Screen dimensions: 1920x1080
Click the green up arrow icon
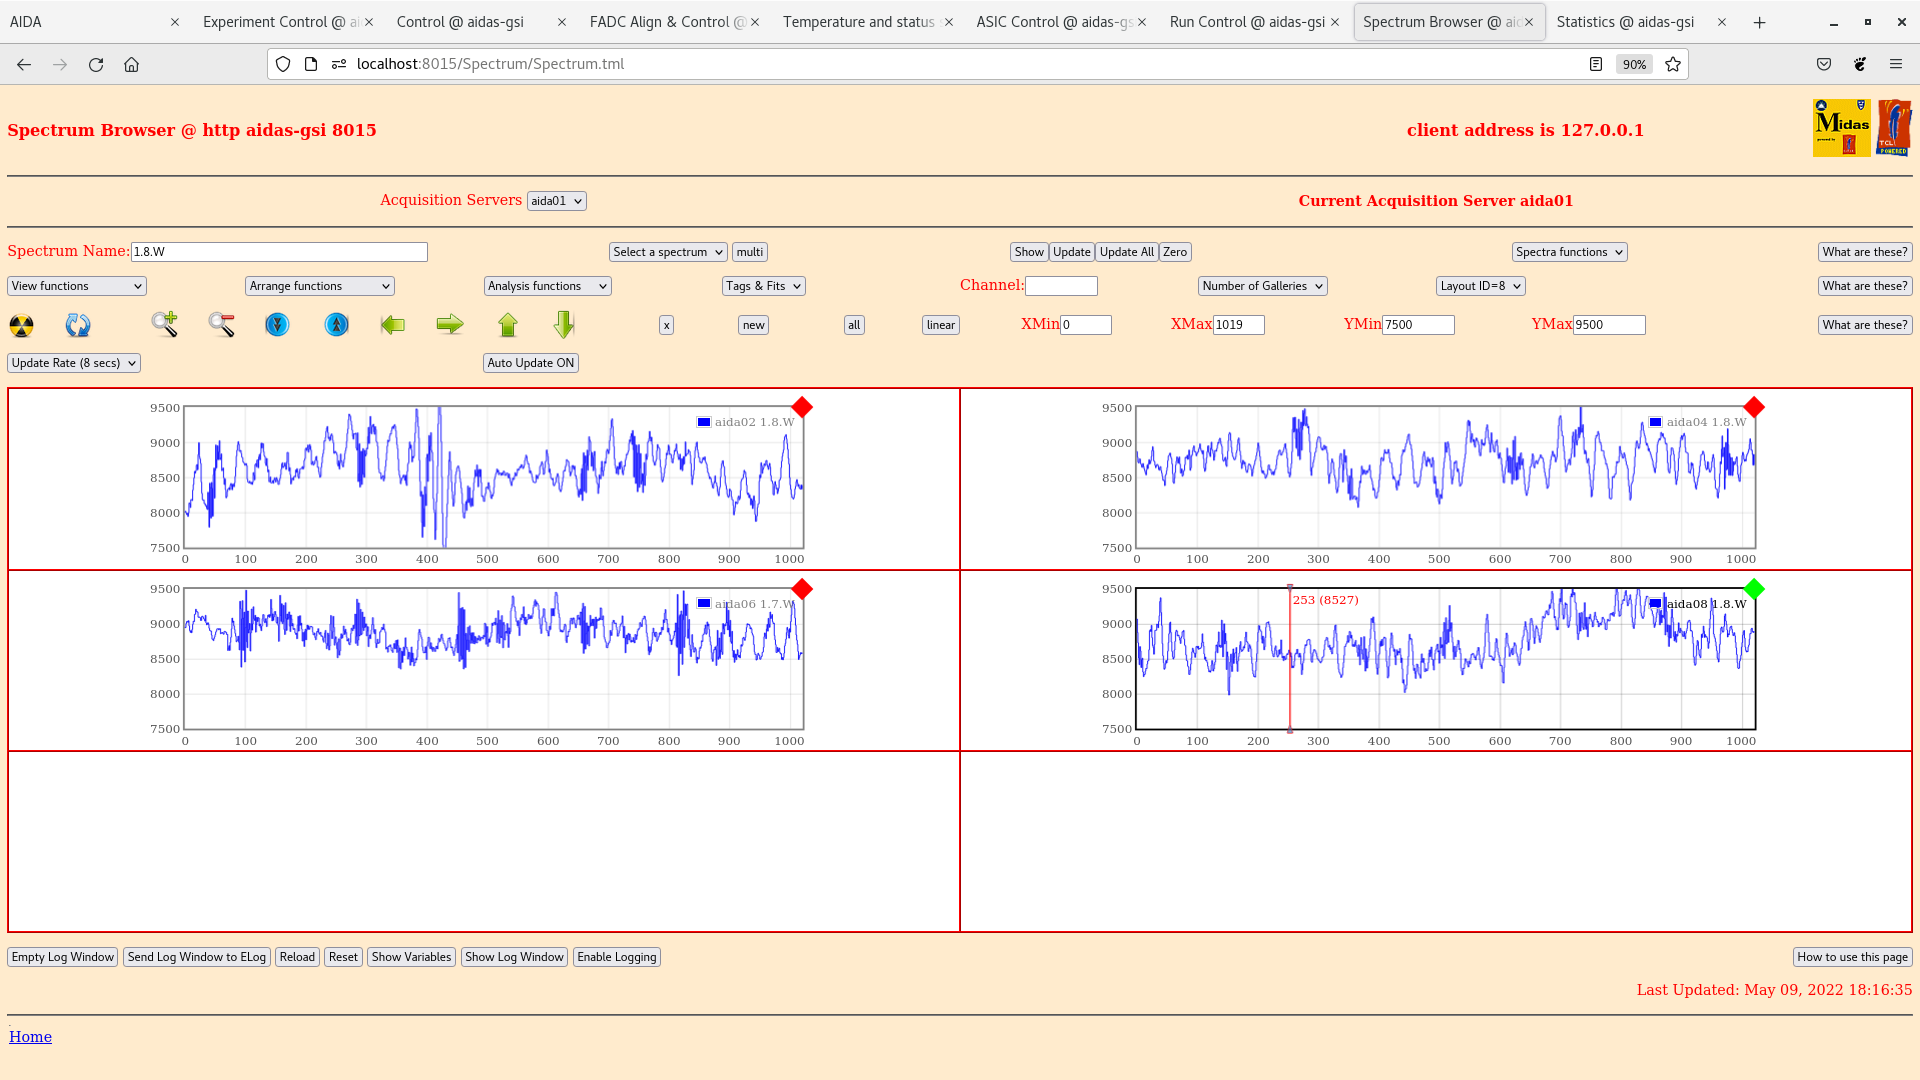click(x=508, y=325)
